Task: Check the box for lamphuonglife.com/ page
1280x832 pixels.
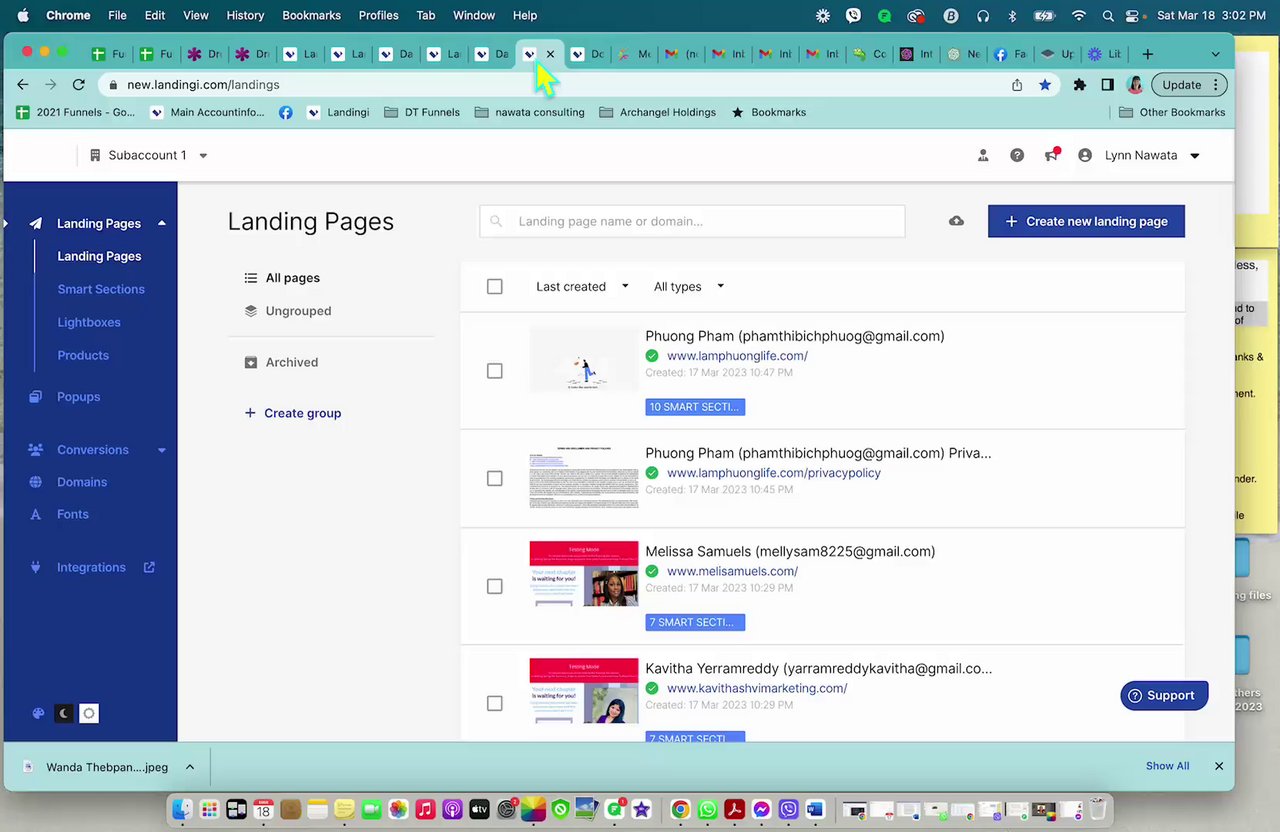Action: click(494, 371)
